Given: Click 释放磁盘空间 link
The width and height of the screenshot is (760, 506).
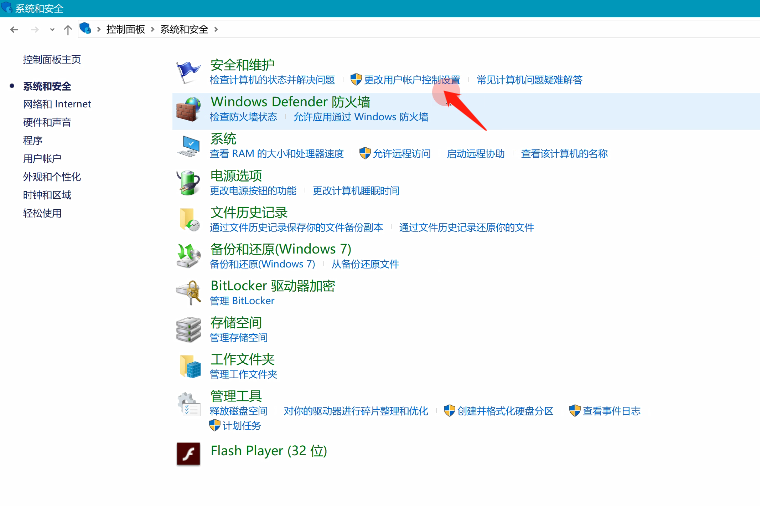Looking at the screenshot, I should pos(238,411).
